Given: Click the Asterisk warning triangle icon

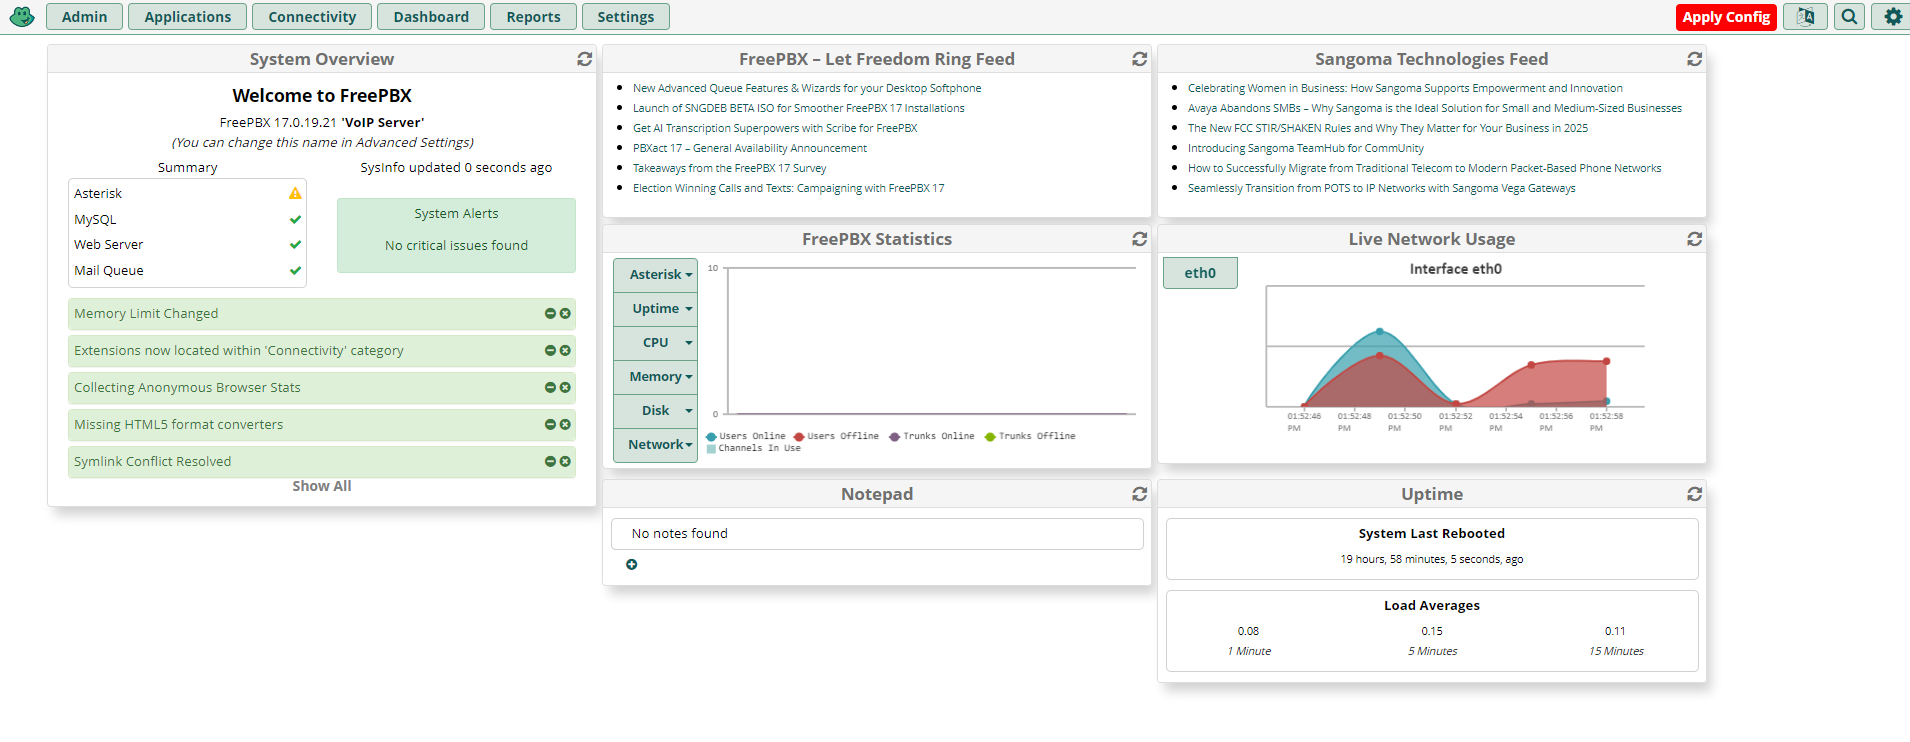Looking at the screenshot, I should pos(295,193).
